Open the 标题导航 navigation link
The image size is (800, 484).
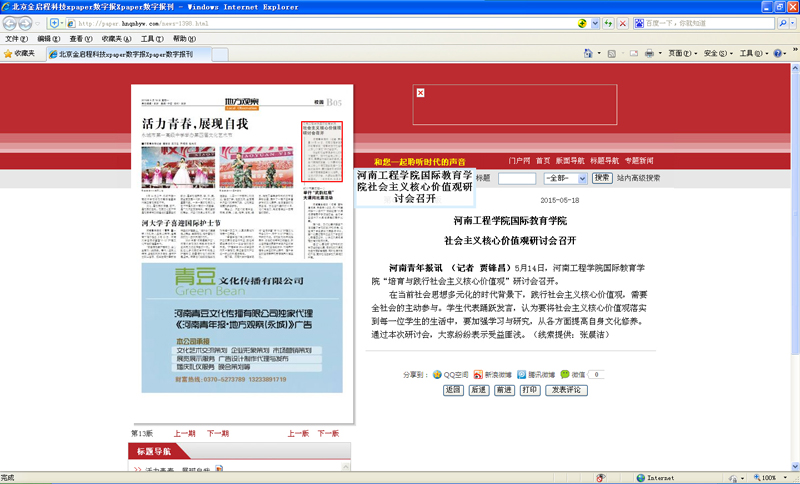point(605,161)
